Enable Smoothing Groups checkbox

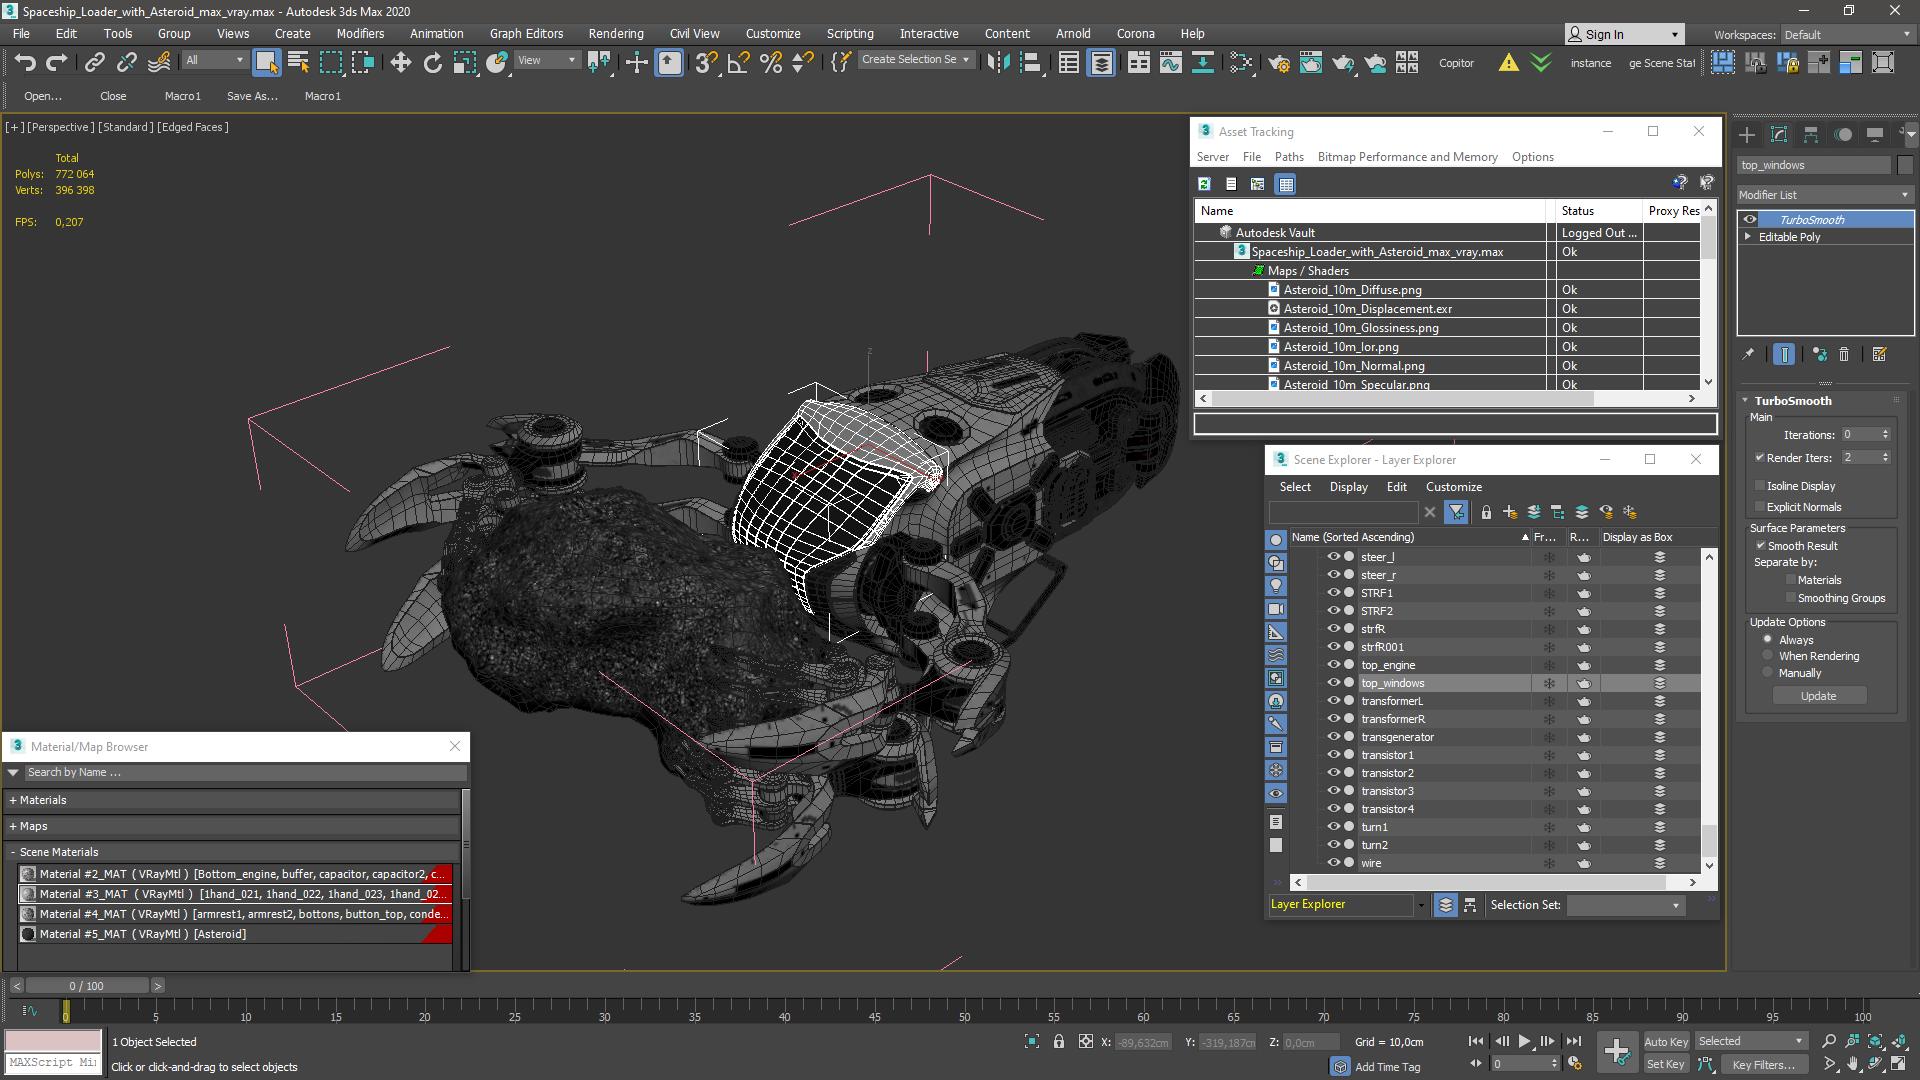[x=1791, y=598]
